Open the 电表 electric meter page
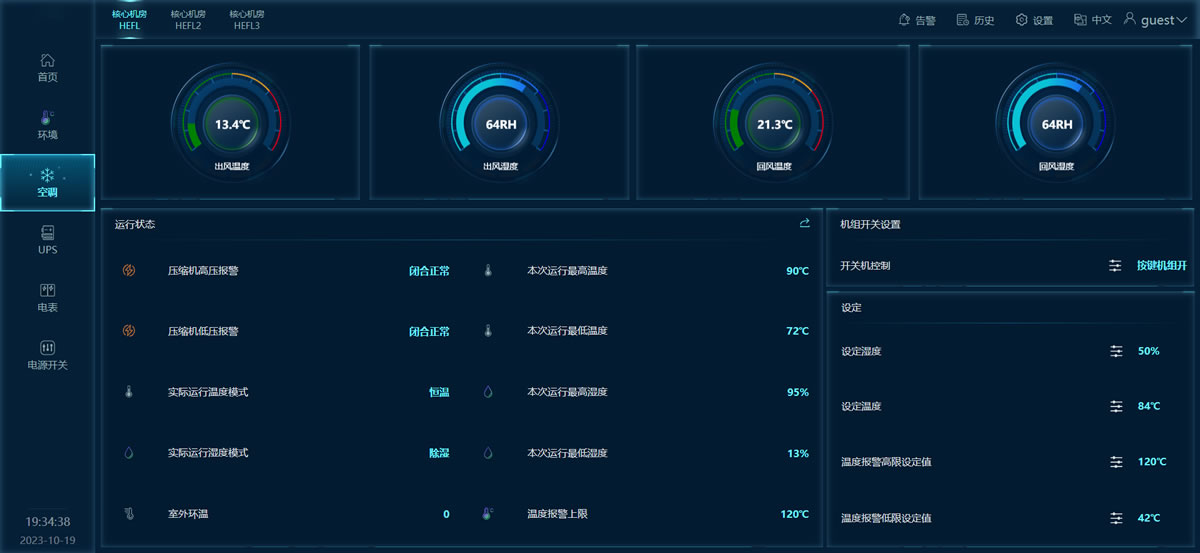Viewport: 1200px width, 553px height. pyautogui.click(x=47, y=297)
